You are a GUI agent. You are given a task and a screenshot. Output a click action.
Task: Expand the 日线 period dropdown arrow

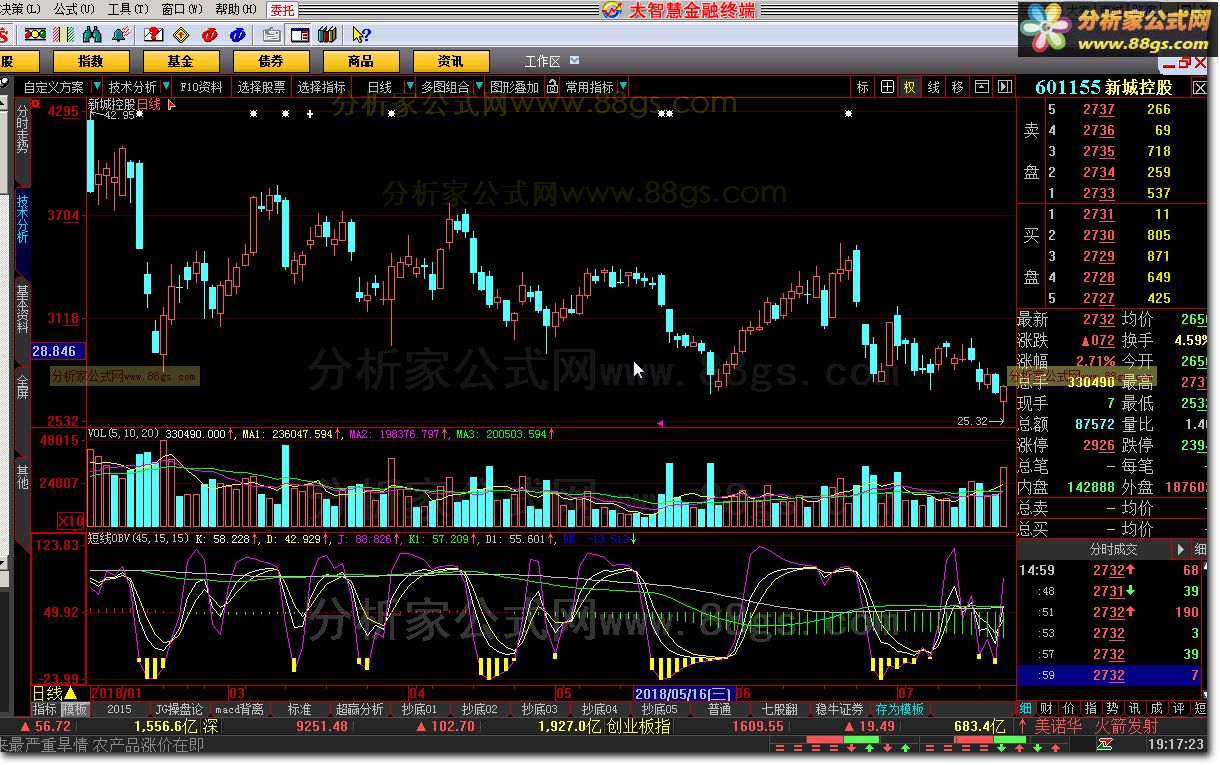[x=408, y=88]
